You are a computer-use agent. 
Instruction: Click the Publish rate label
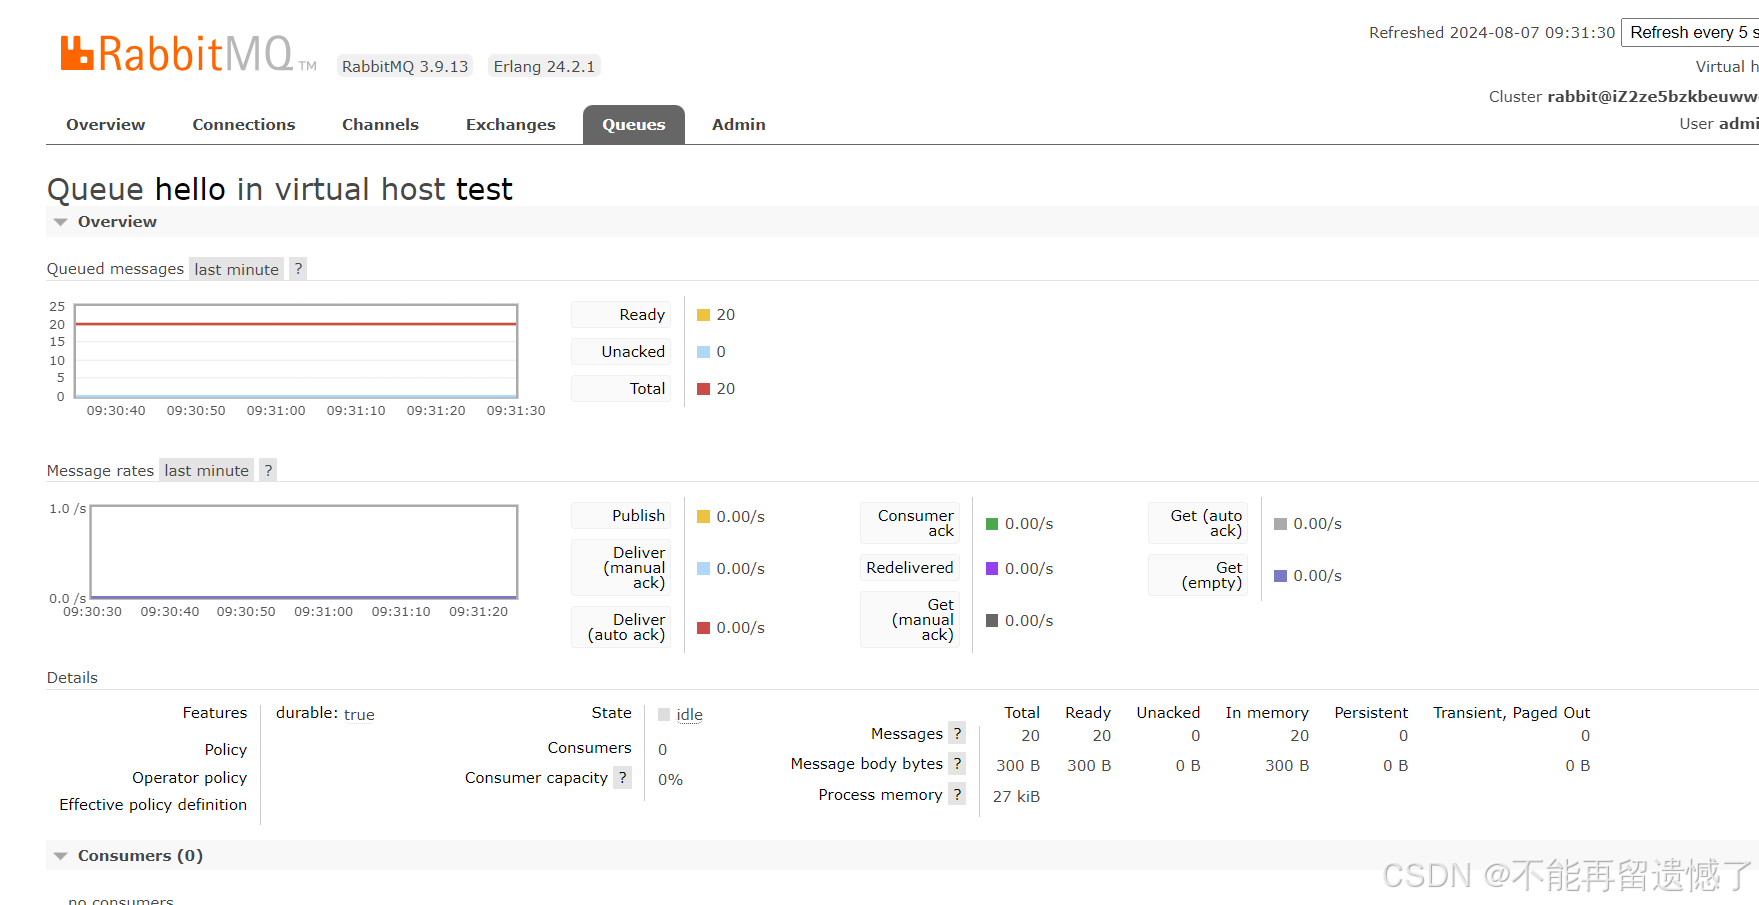click(x=621, y=516)
